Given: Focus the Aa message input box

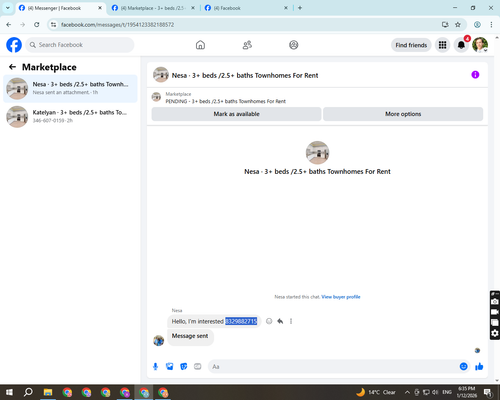Looking at the screenshot, I should (333, 367).
